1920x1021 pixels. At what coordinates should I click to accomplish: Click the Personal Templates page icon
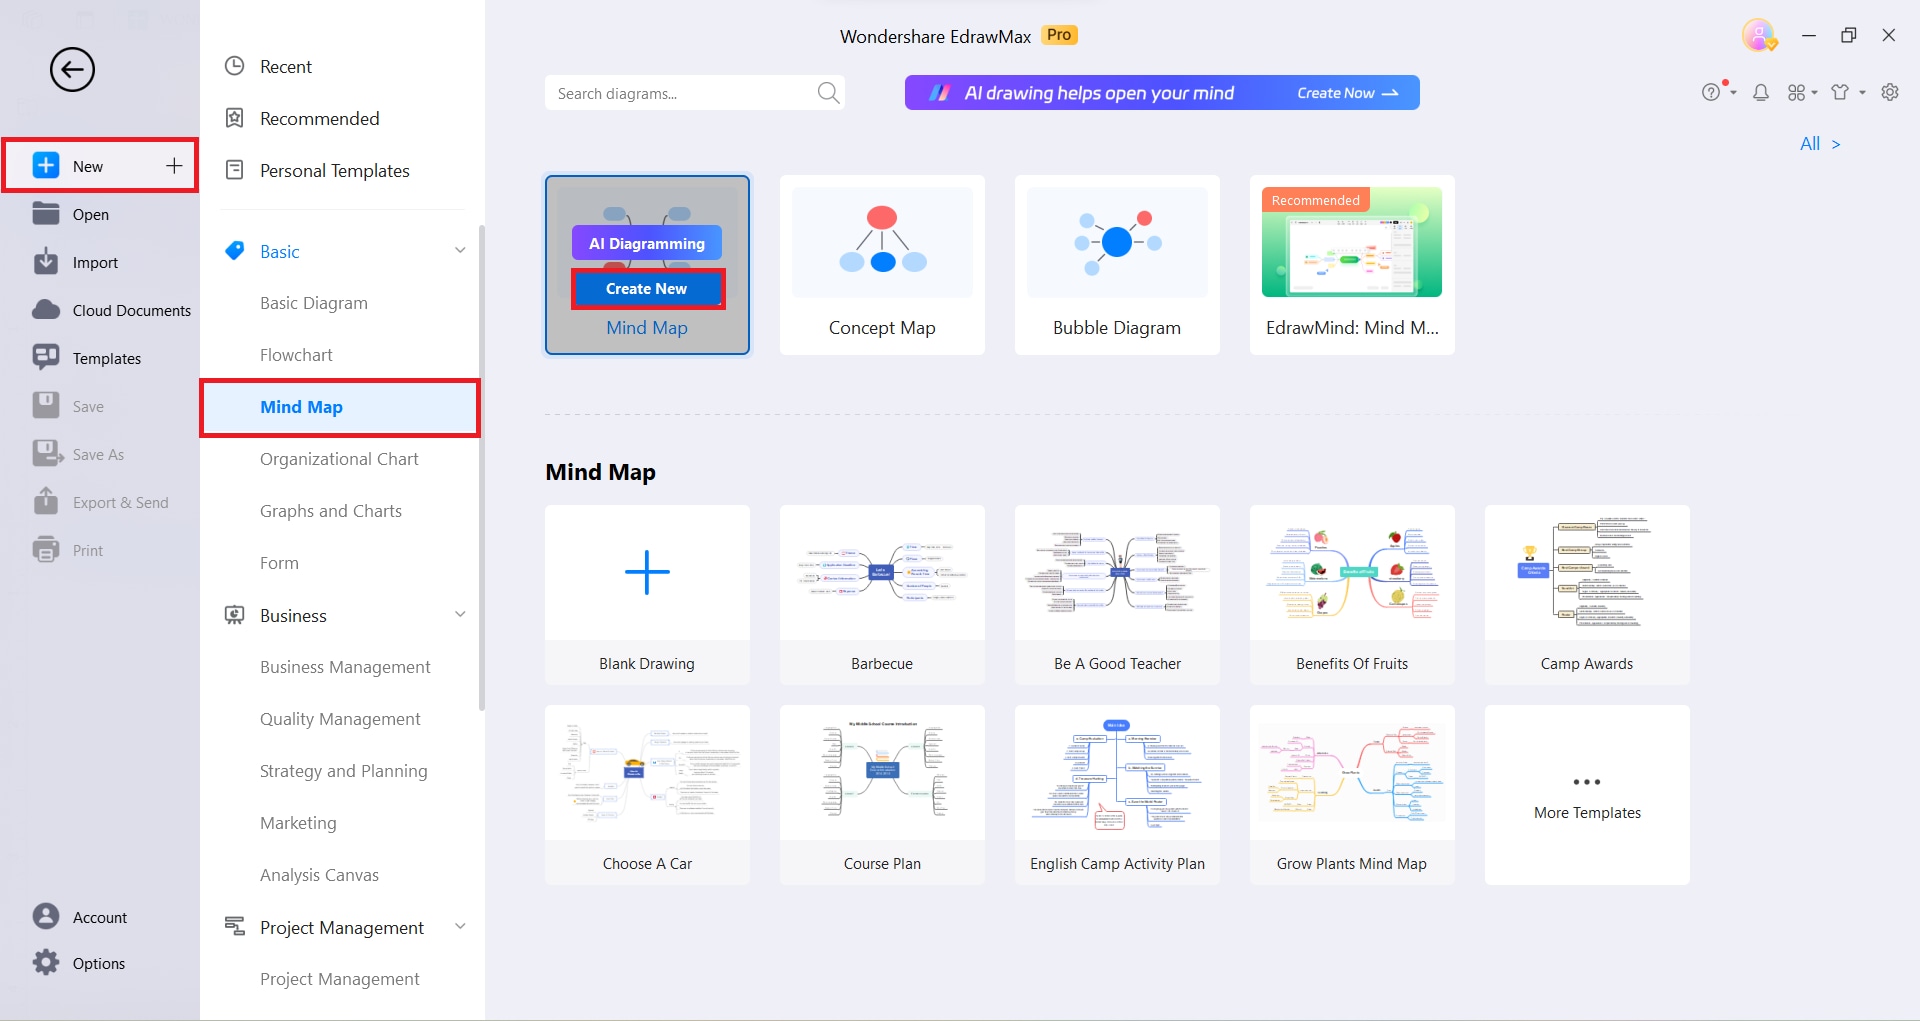point(235,170)
